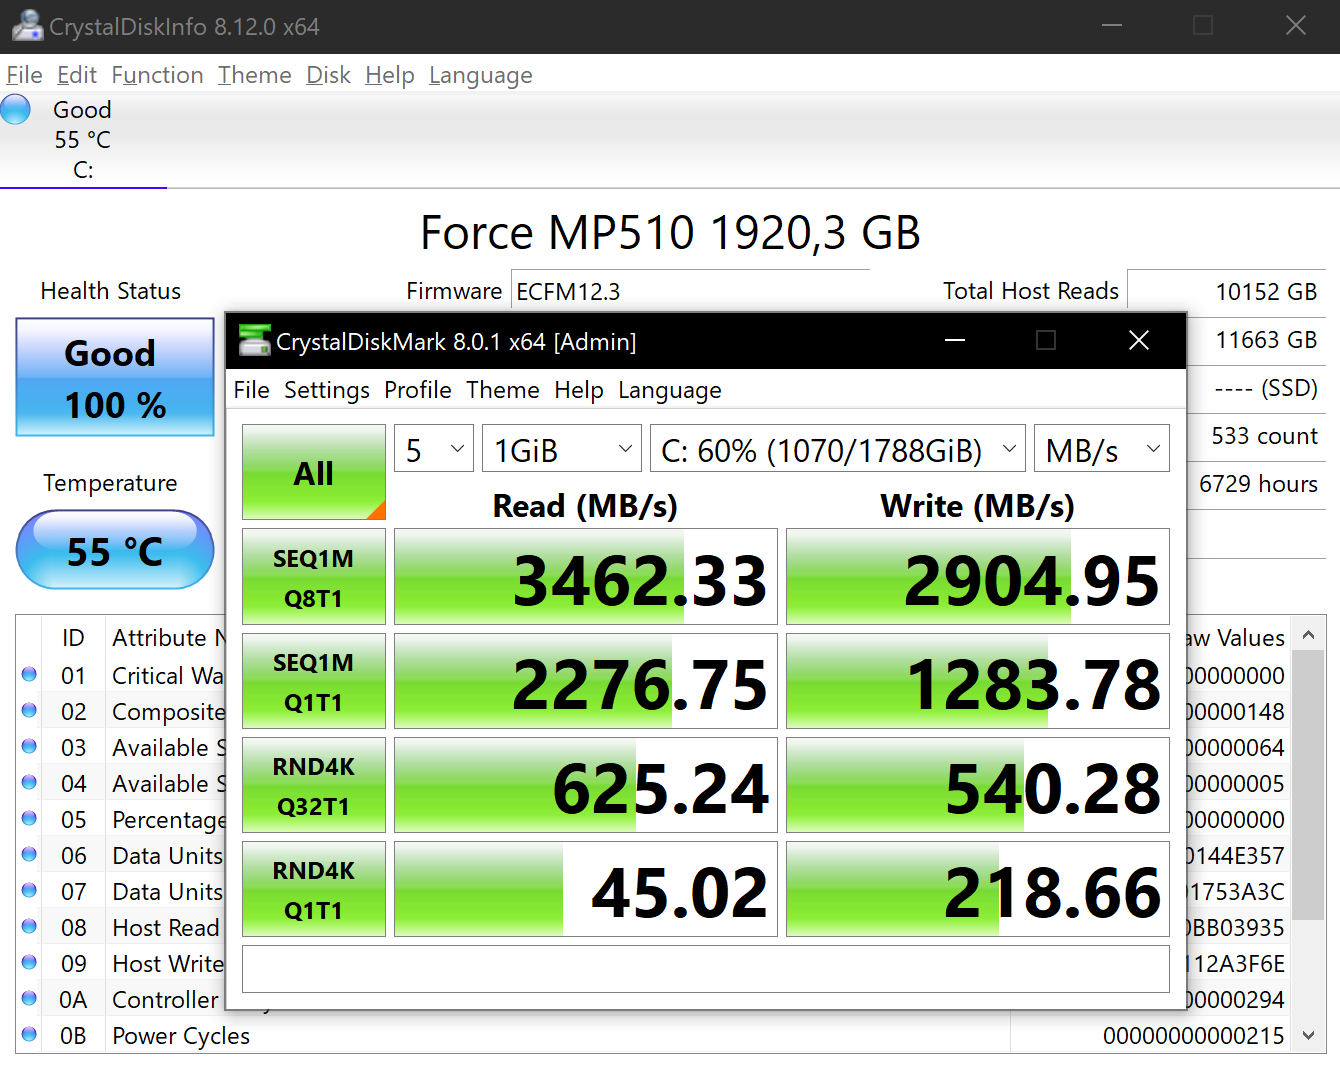Click status orb of attribute 08 row
Viewport: 1340px width, 1066px height.
click(29, 927)
